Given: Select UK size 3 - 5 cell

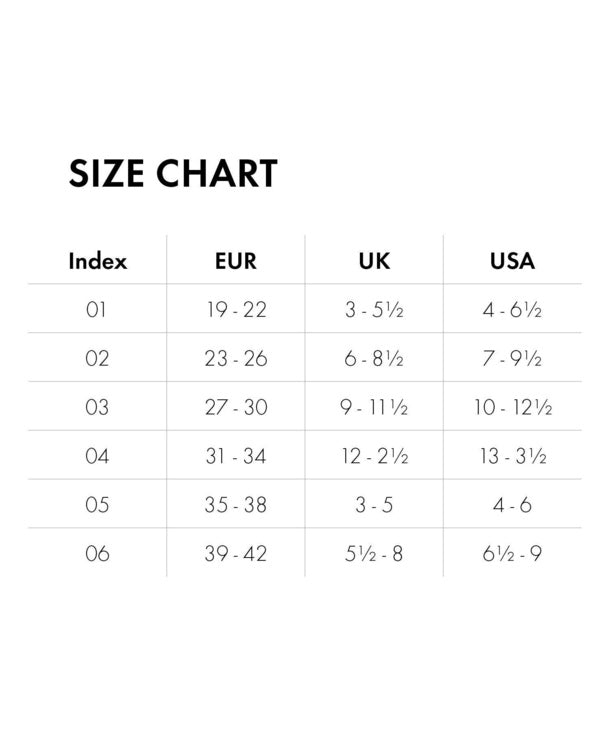Looking at the screenshot, I should pos(374,505).
